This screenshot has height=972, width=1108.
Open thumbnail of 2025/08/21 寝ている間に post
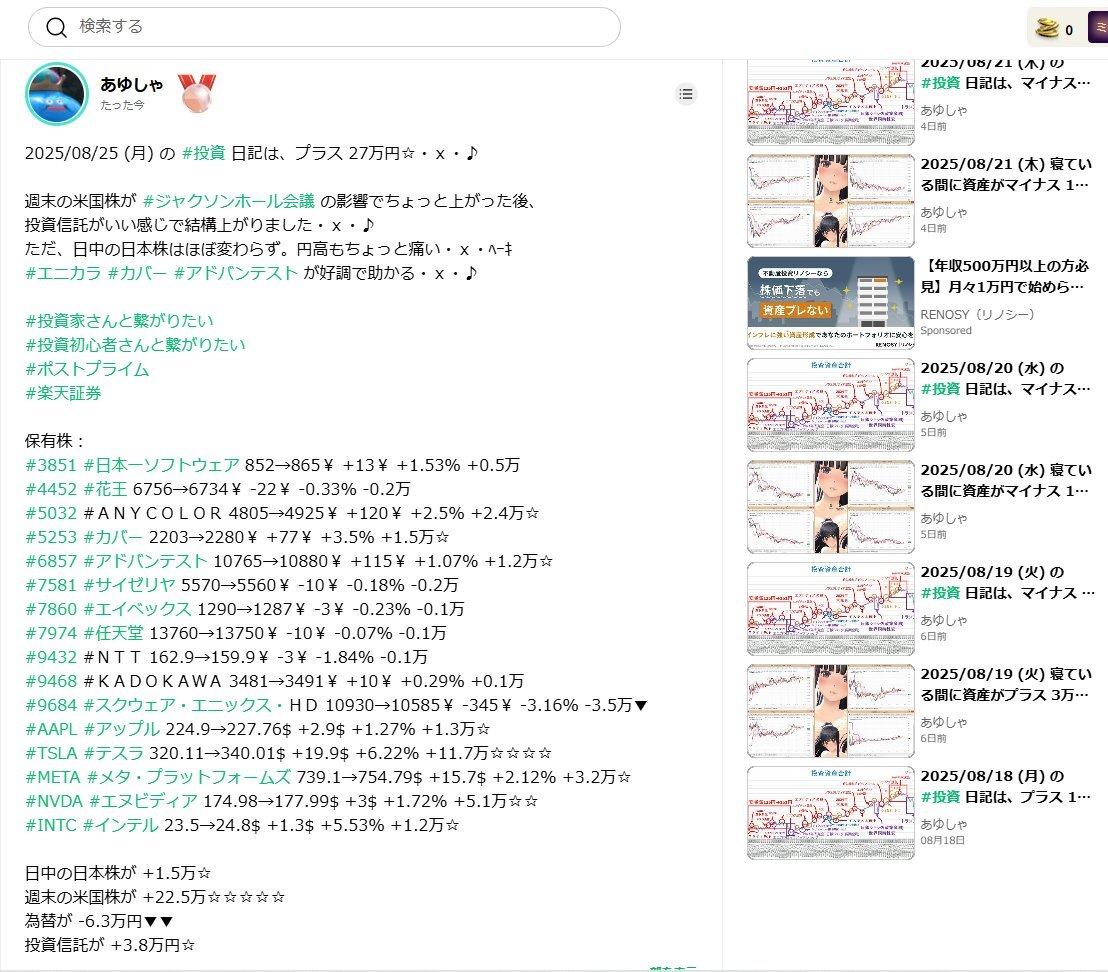pyautogui.click(x=830, y=201)
